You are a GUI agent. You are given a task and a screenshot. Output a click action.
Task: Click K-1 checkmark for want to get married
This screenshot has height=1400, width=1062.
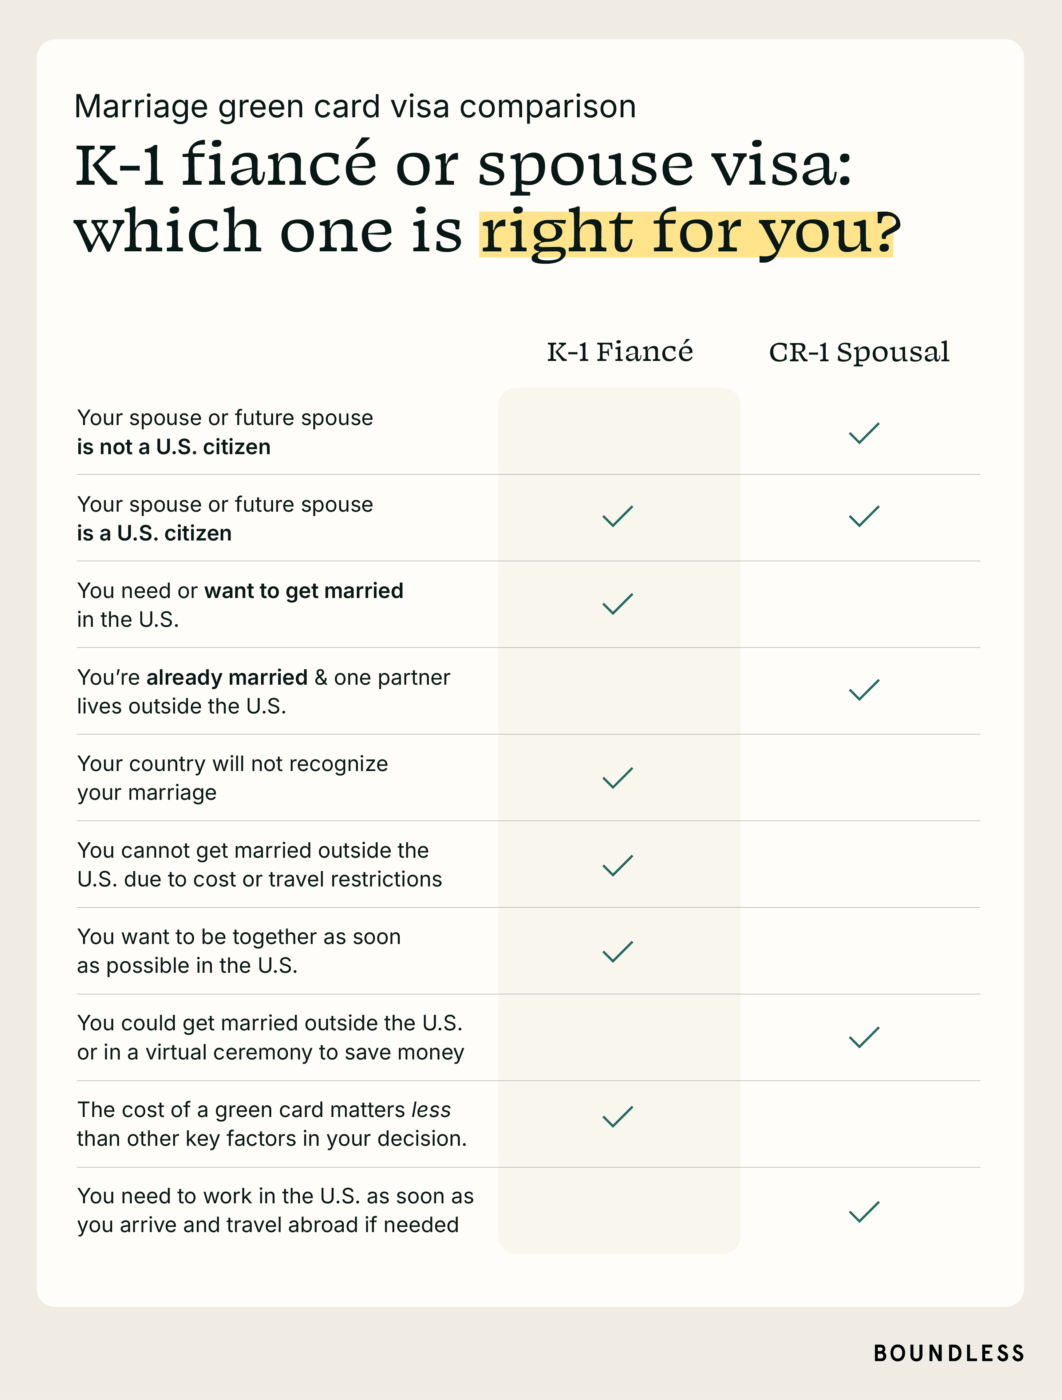pyautogui.click(x=618, y=604)
